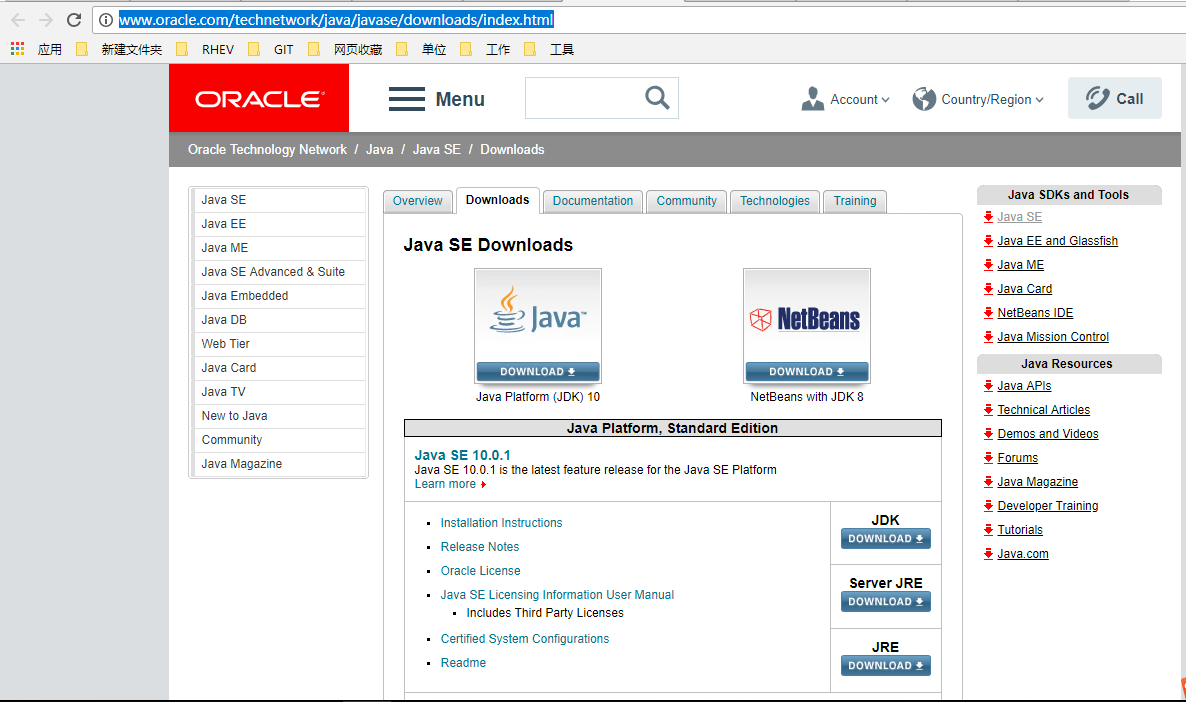Image resolution: width=1186 pixels, height=702 pixels.
Task: Open Release Notes link
Action: click(480, 547)
